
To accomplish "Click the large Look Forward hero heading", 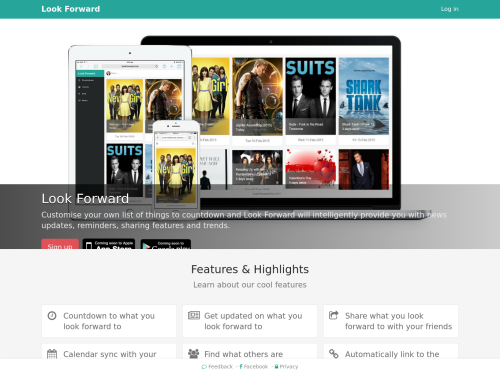I will [x=85, y=199].
